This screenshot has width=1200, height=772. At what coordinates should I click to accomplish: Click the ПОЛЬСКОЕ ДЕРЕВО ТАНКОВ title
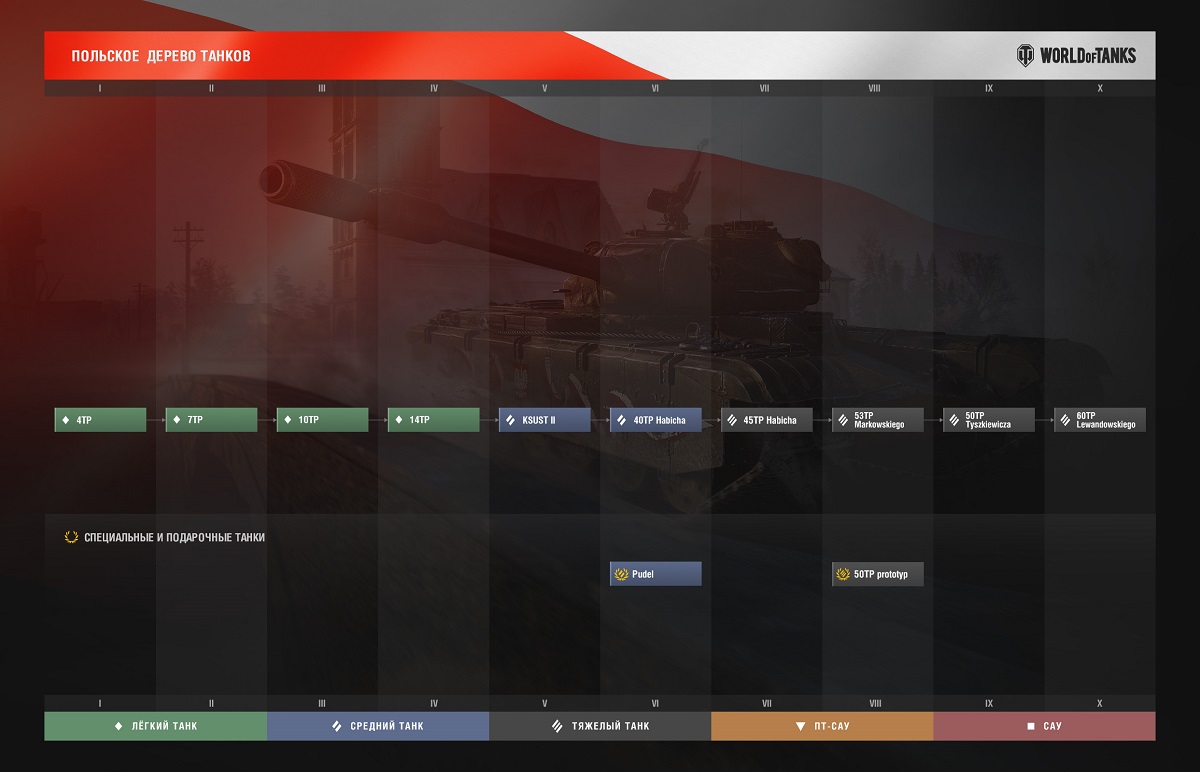point(161,56)
